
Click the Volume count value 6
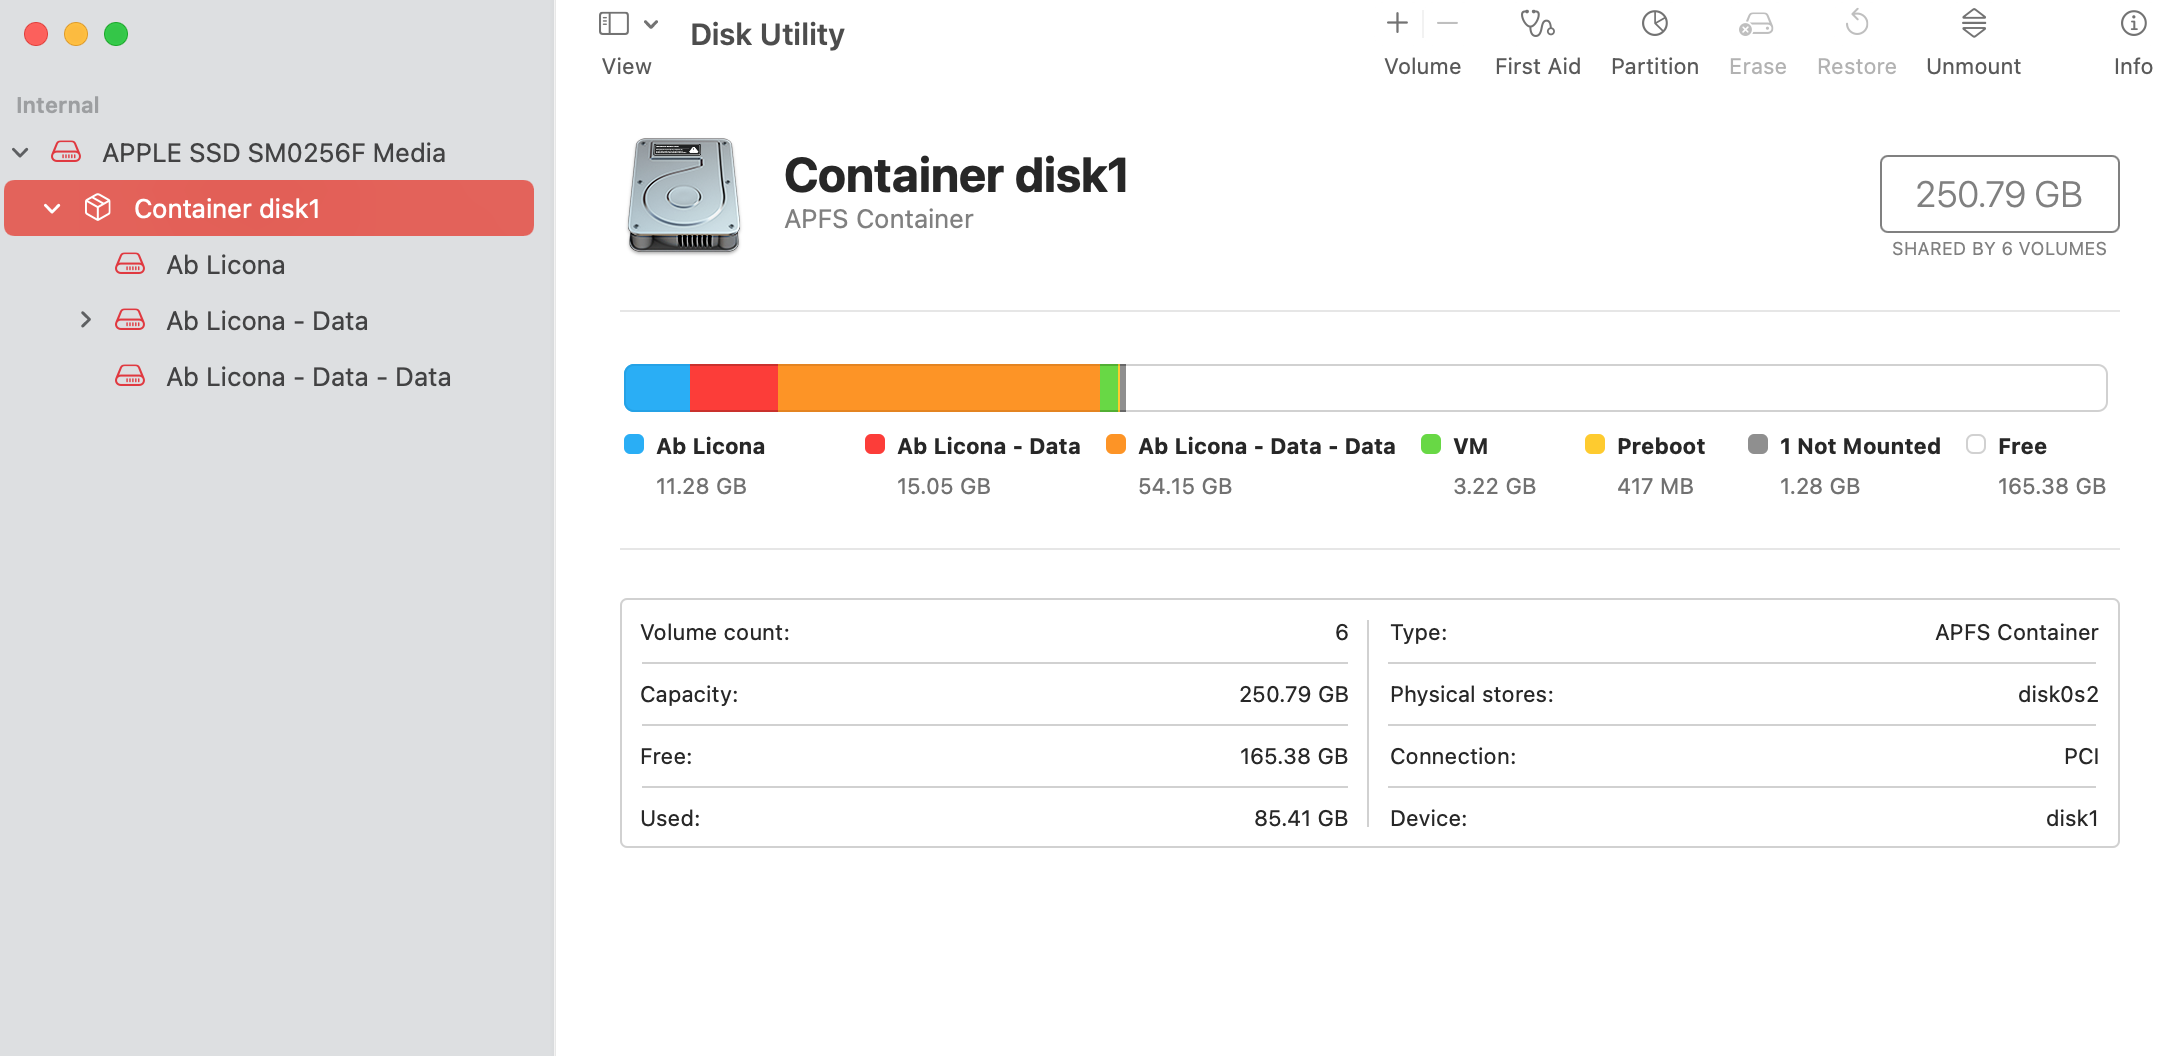click(x=1342, y=632)
